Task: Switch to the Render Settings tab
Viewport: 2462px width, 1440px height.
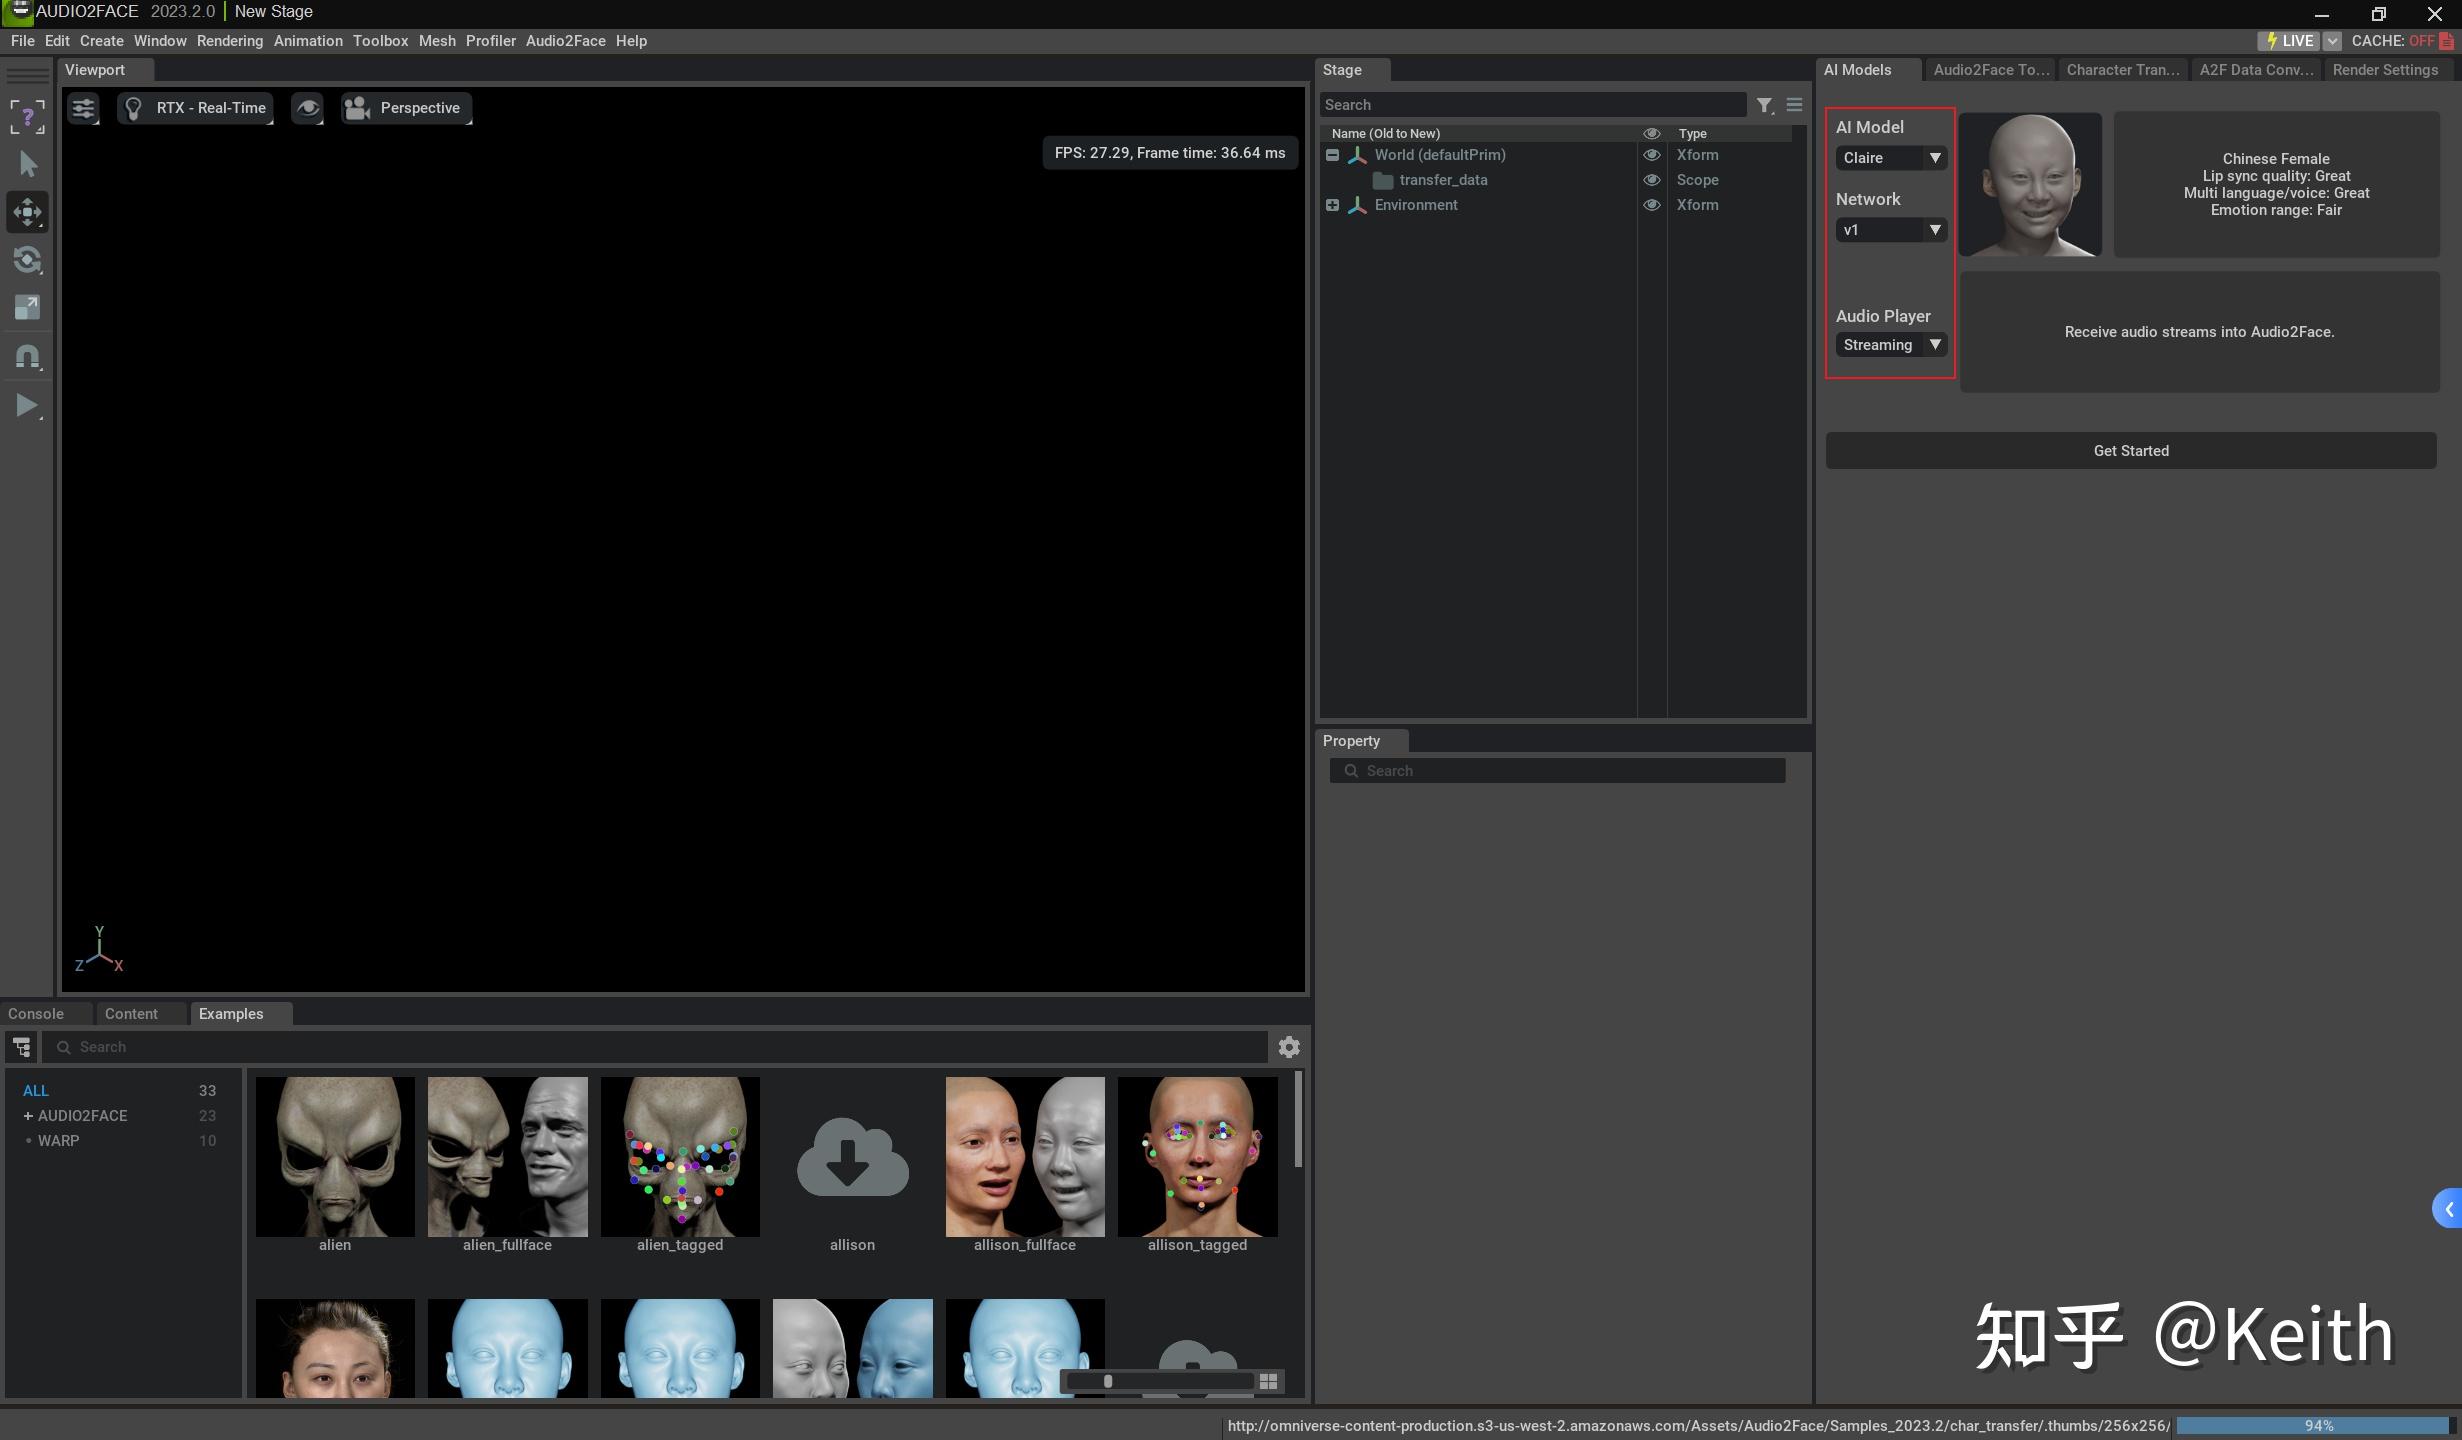Action: click(2384, 70)
